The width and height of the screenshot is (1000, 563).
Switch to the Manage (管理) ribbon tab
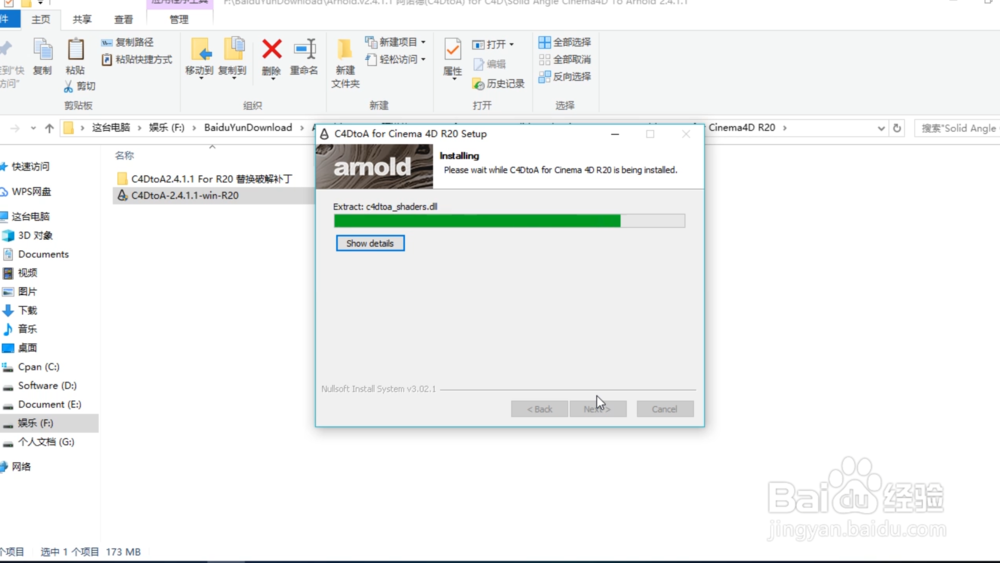click(x=179, y=20)
